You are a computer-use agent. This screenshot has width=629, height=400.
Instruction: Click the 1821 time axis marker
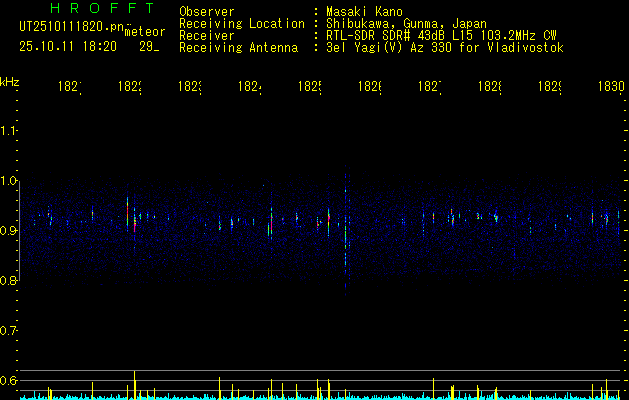coord(69,86)
